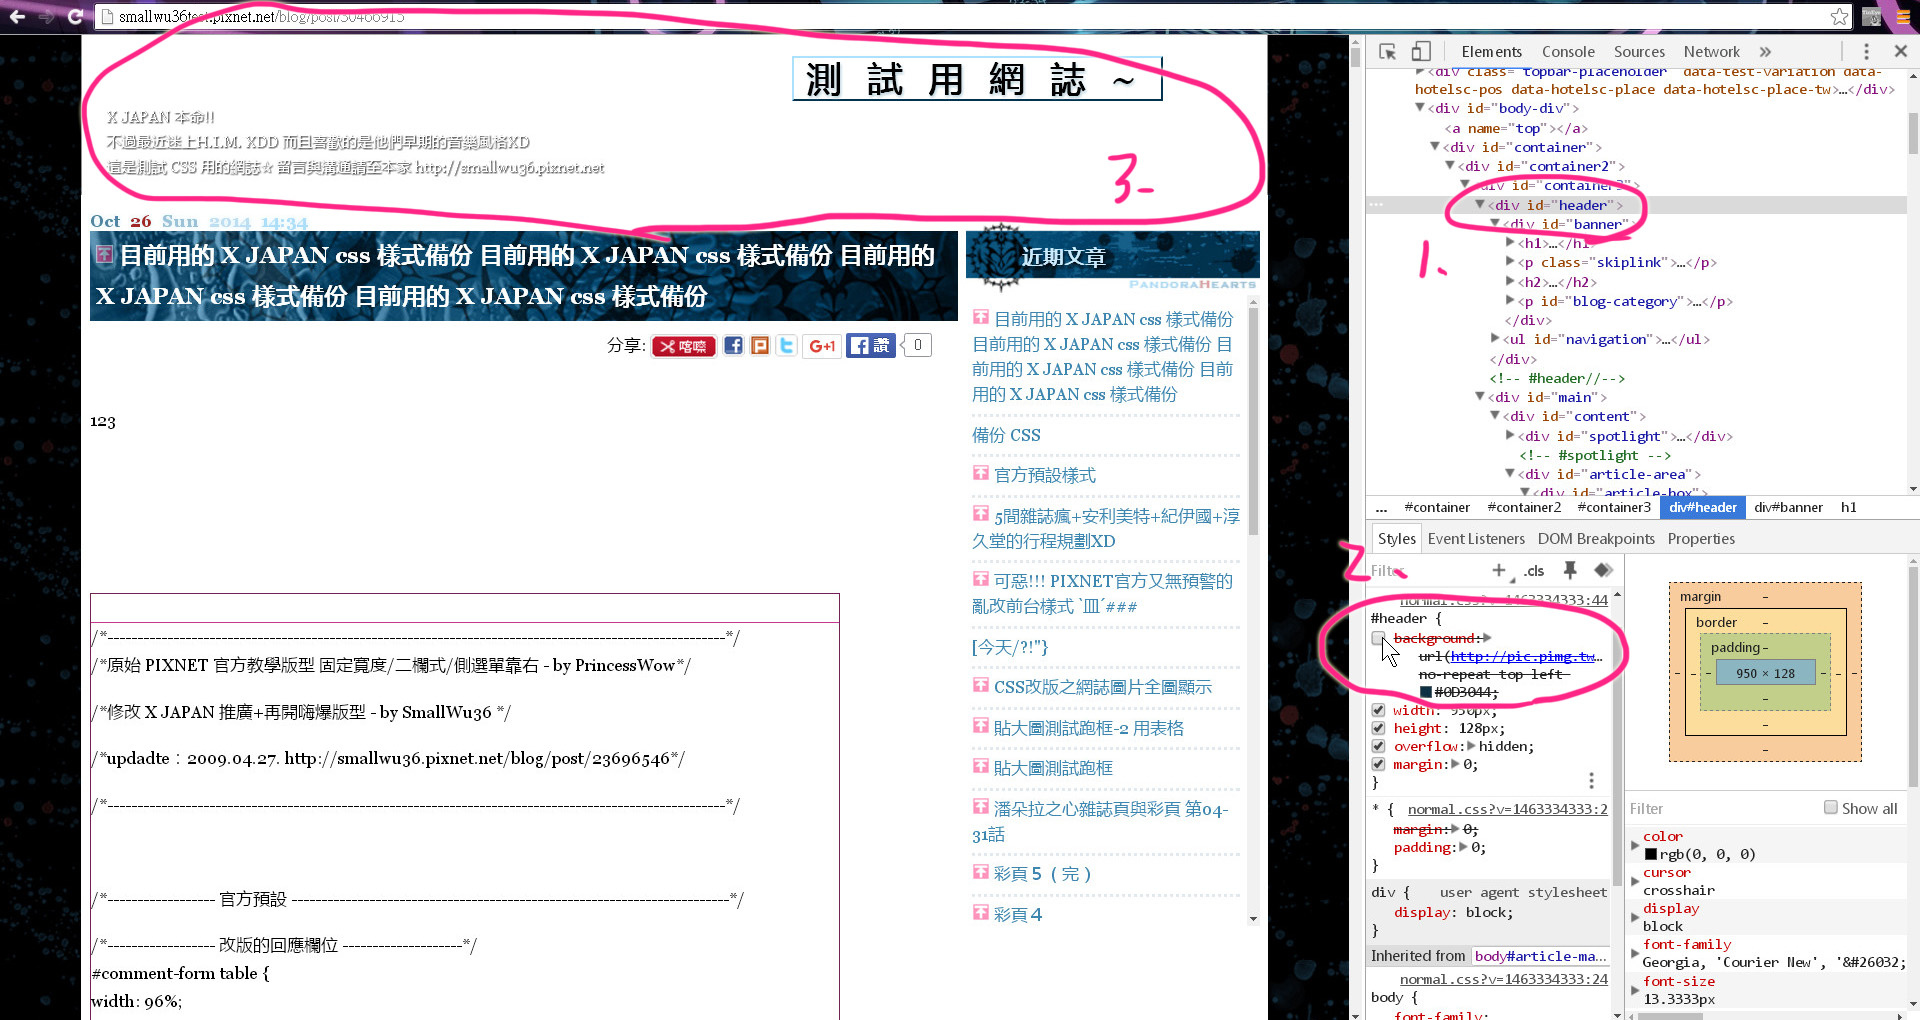This screenshot has height=1020, width=1920.
Task: Share the post via the Twitter bird icon
Action: pos(787,345)
